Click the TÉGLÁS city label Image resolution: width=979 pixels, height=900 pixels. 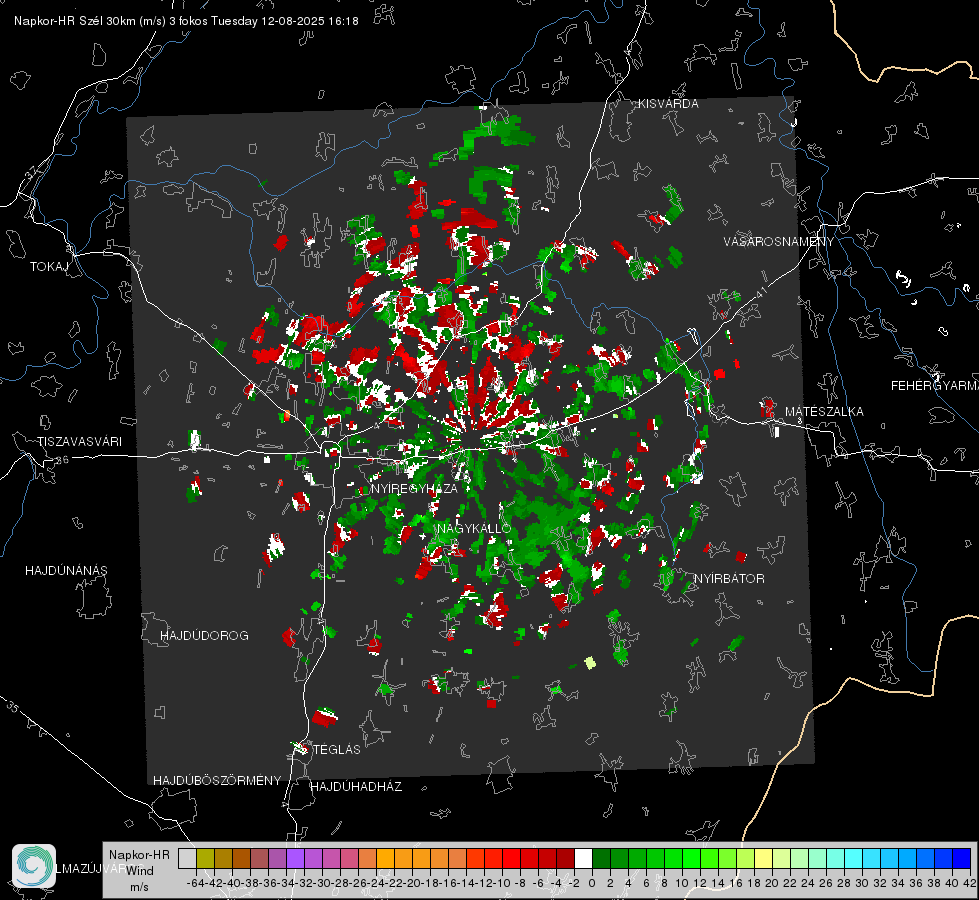(x=337, y=749)
